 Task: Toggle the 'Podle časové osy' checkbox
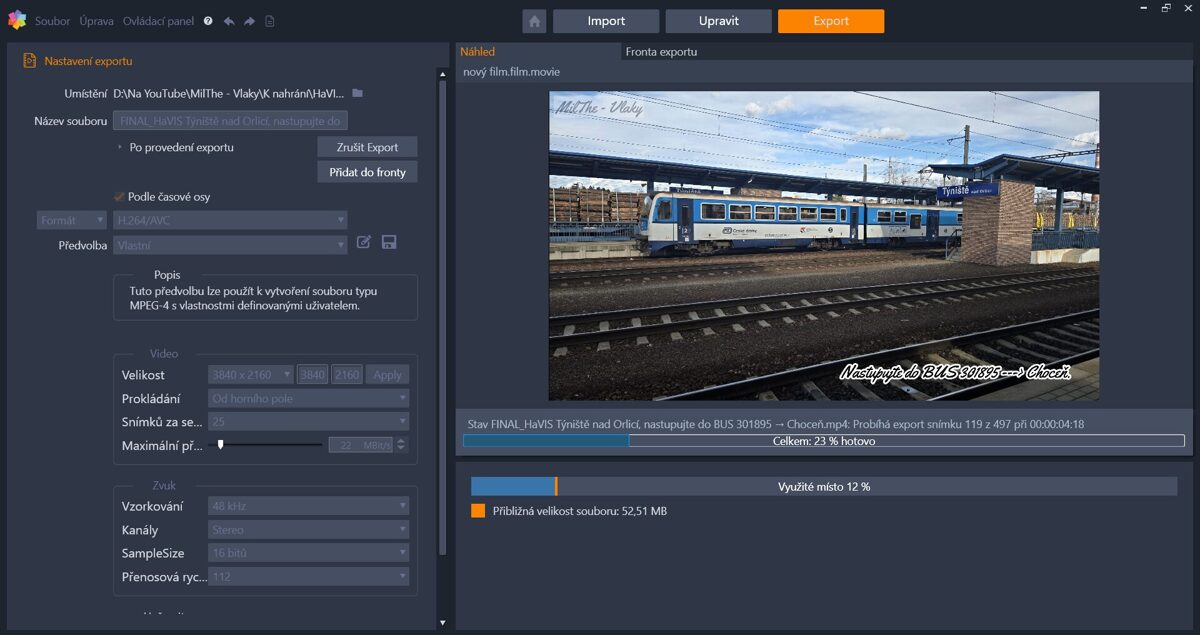coord(117,197)
